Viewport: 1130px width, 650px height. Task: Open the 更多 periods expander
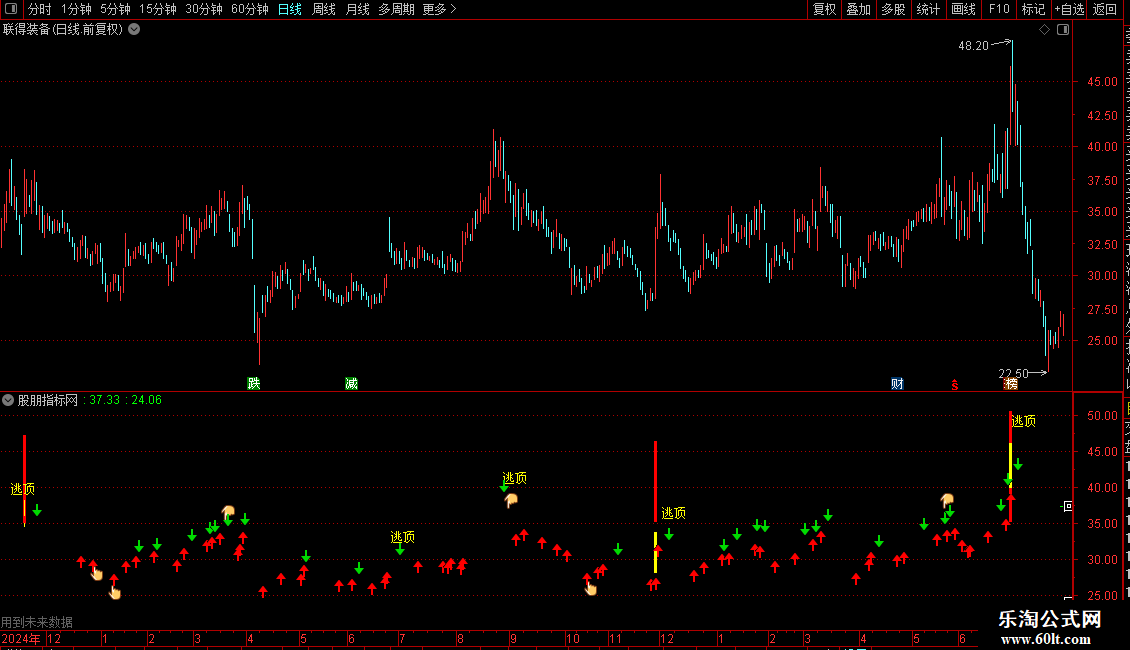pos(439,9)
